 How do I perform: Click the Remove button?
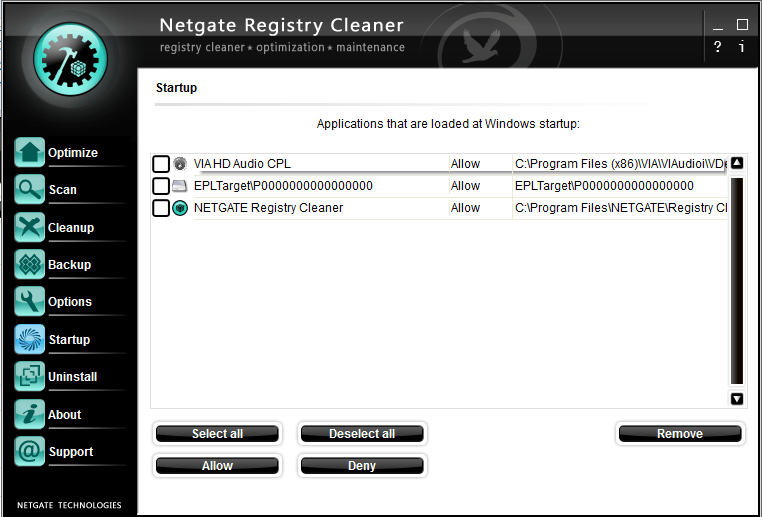pos(680,433)
